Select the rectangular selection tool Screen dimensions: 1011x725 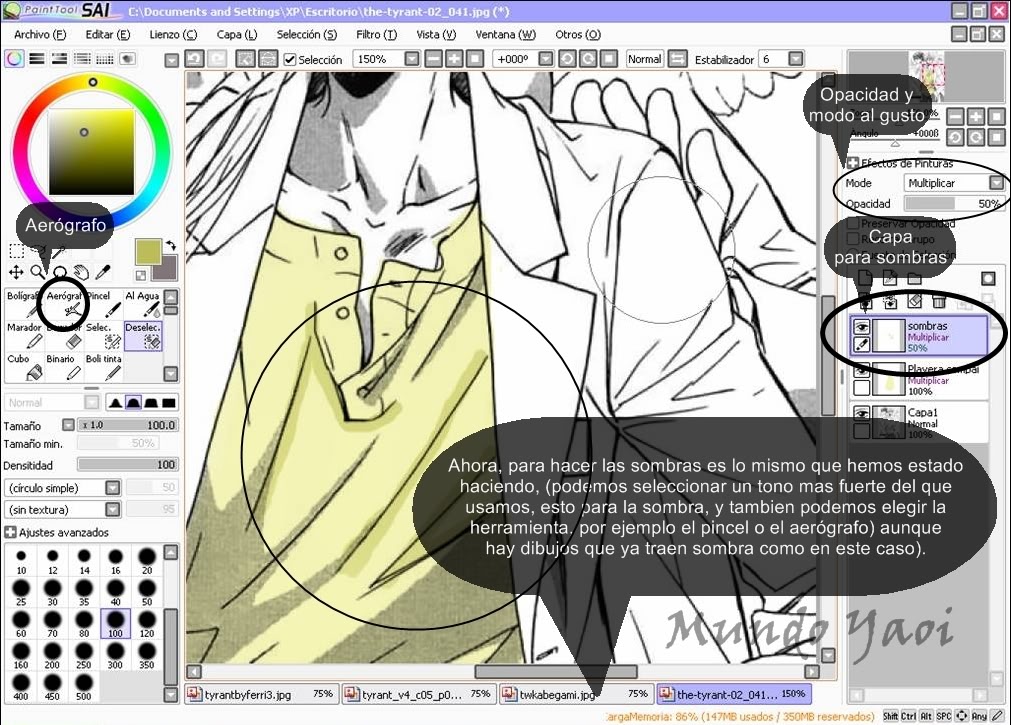[x=16, y=250]
